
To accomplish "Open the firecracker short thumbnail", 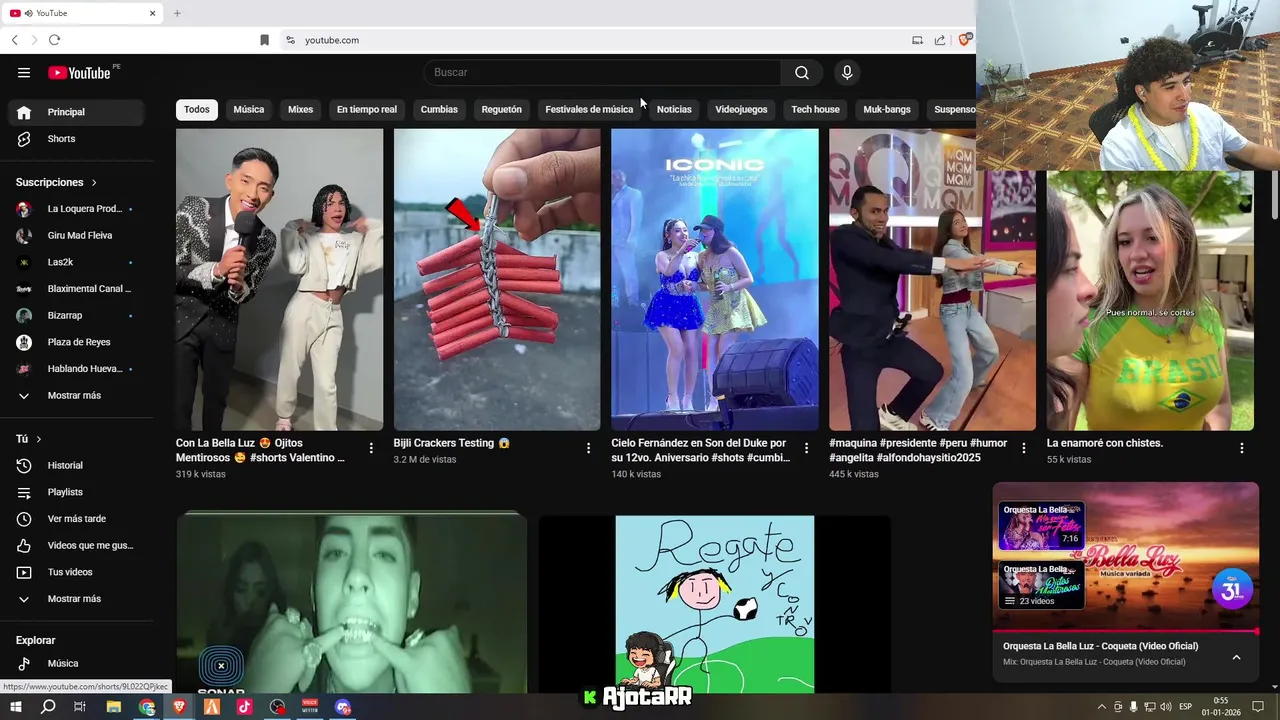I will [497, 279].
